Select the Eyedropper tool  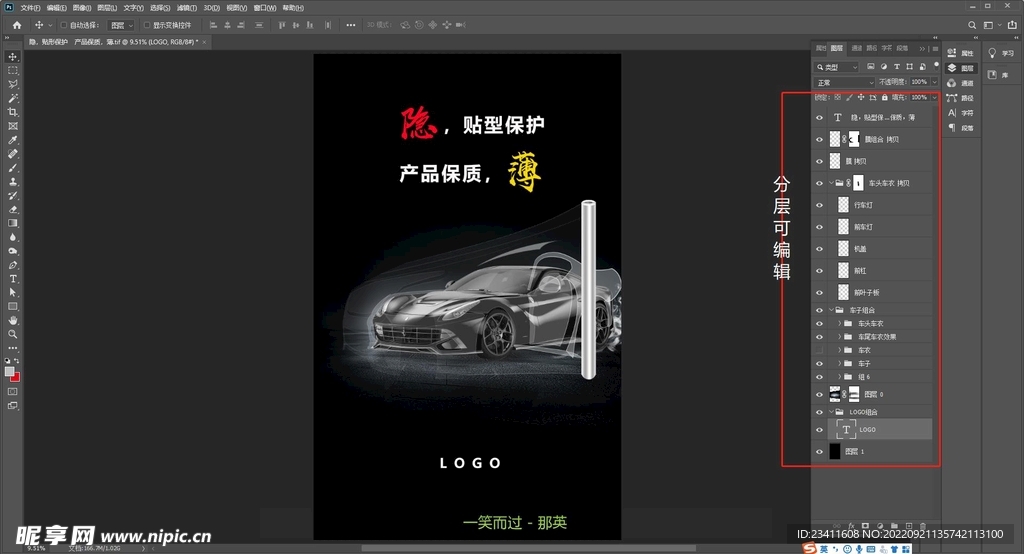(x=12, y=140)
